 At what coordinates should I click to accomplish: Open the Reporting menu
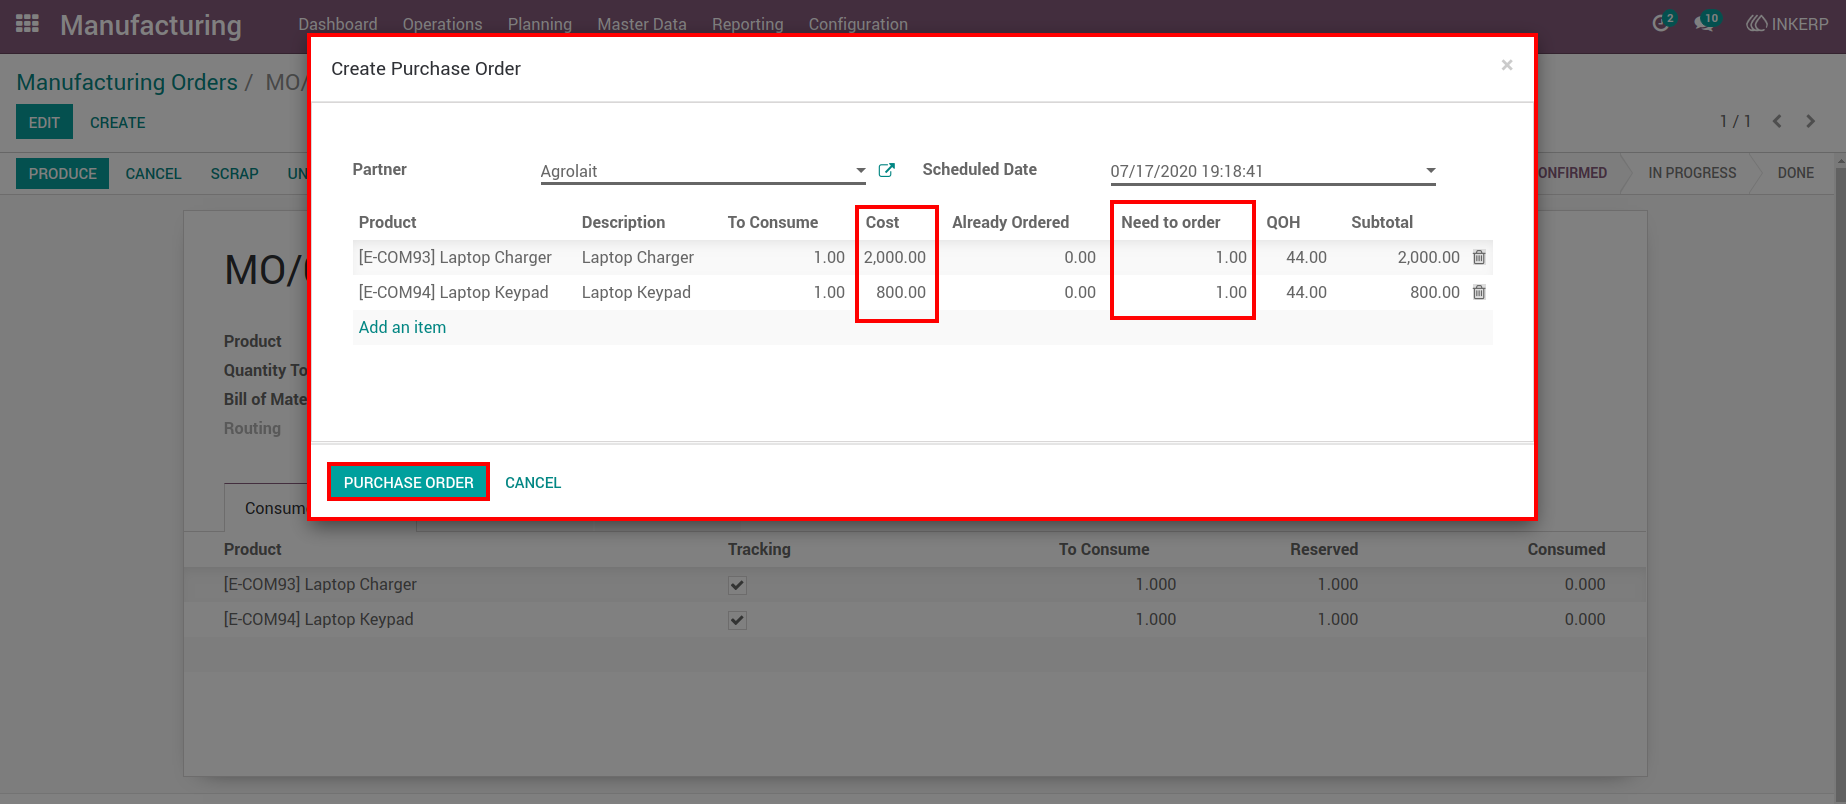(x=748, y=24)
